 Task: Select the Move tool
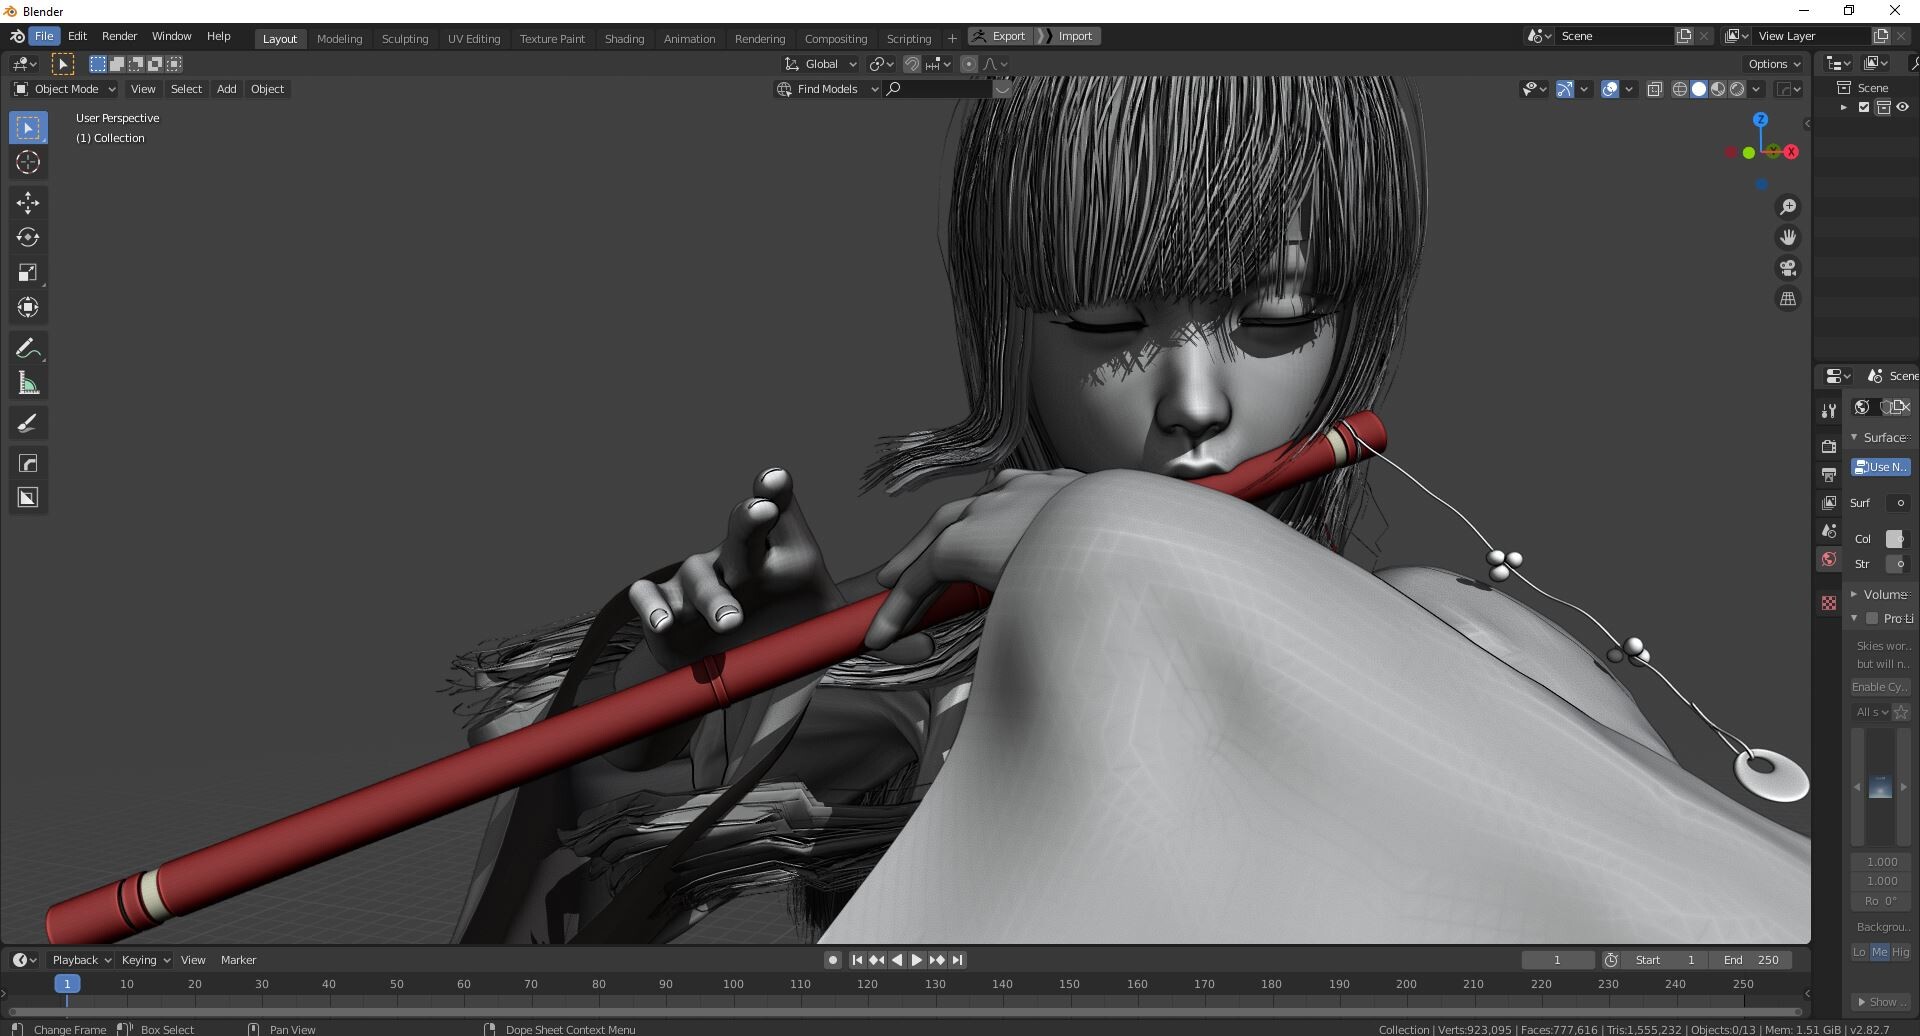click(x=28, y=203)
